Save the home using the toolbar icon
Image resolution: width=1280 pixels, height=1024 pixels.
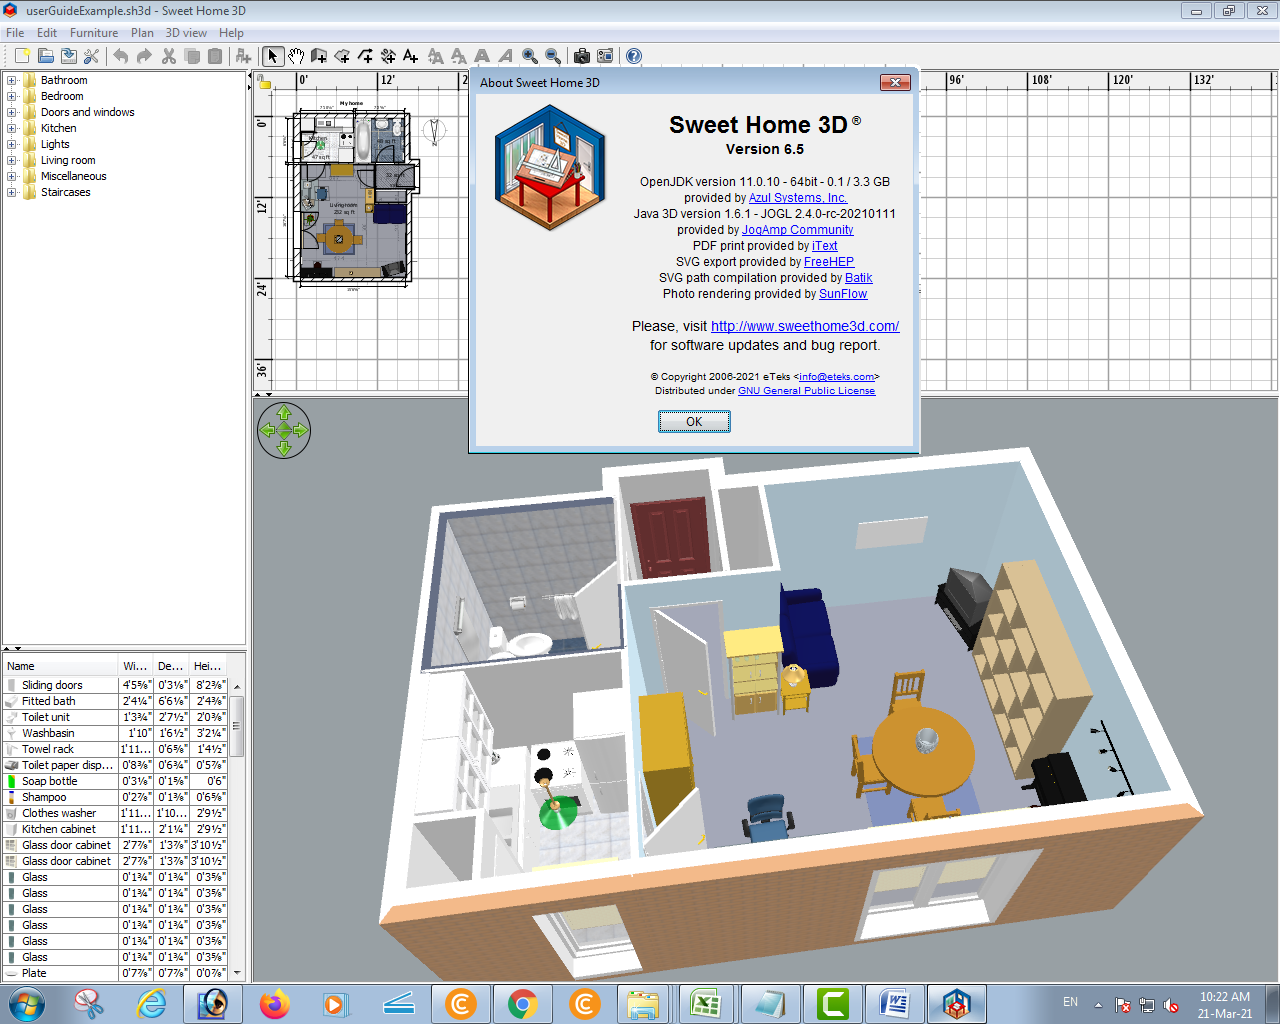[69, 56]
